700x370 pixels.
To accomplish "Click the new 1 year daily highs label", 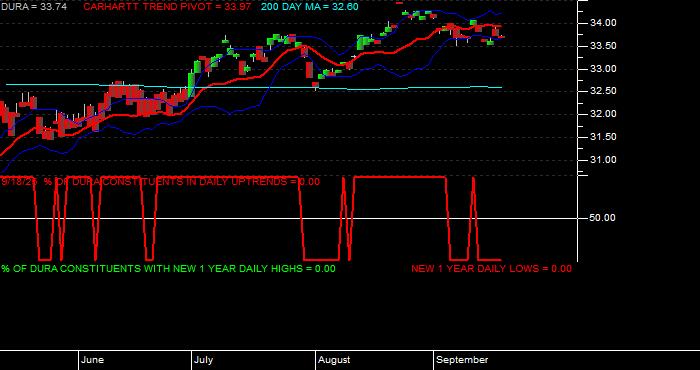I will click(x=168, y=269).
